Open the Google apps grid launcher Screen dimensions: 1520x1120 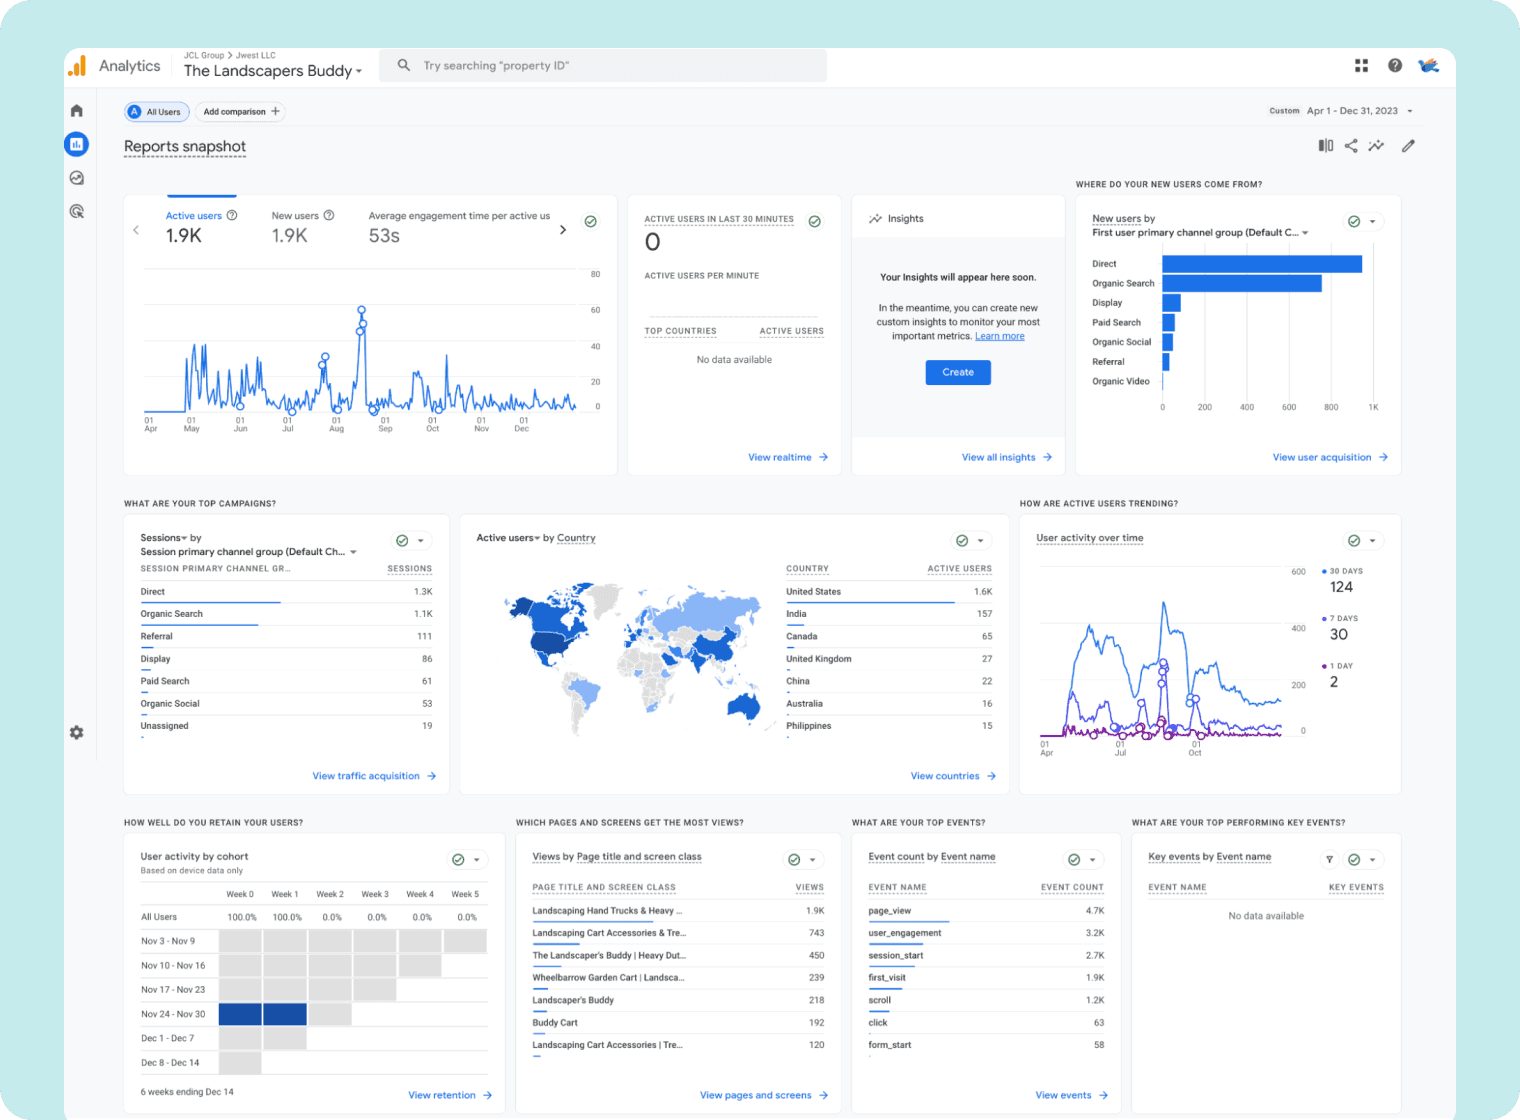point(1361,65)
